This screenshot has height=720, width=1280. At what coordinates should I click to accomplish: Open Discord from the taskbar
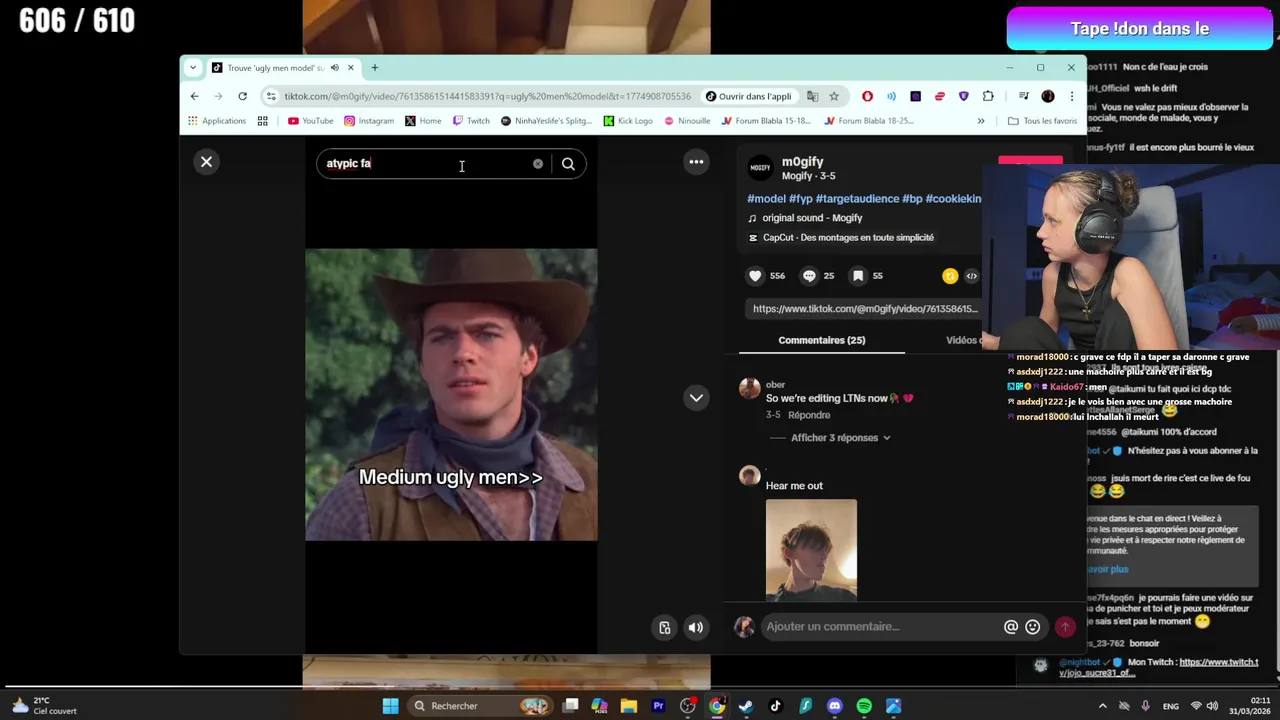coord(834,706)
